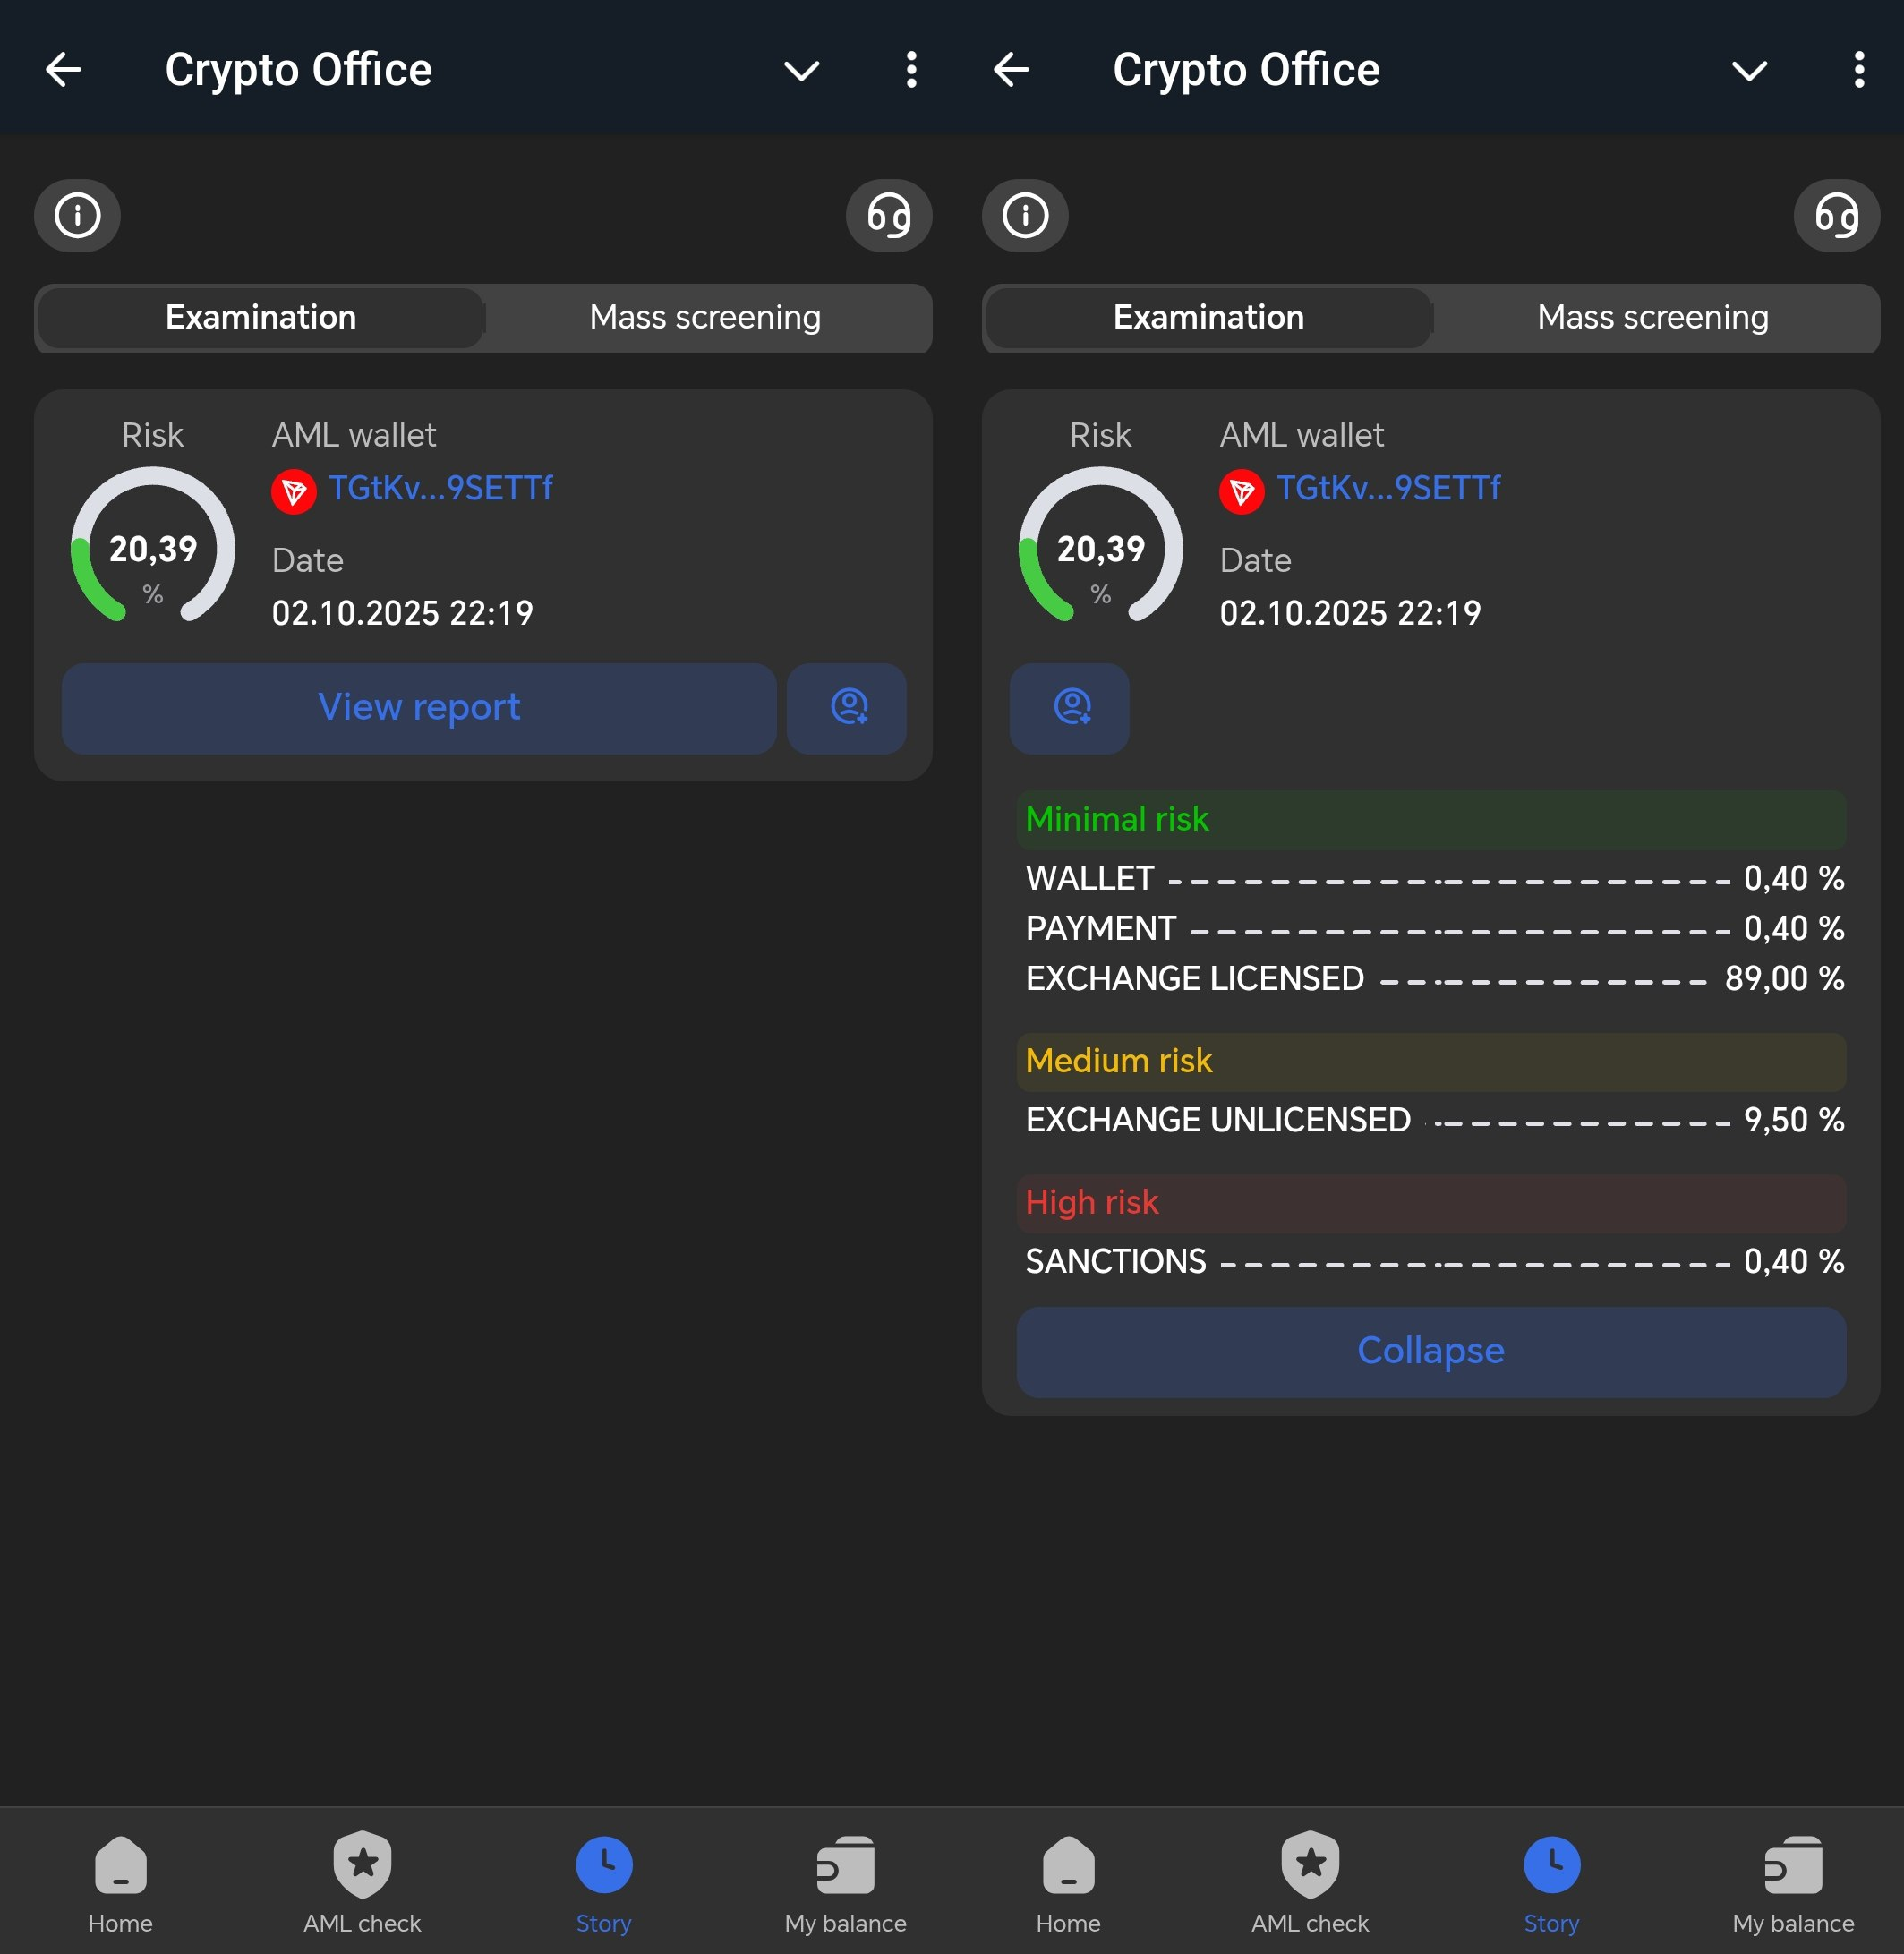This screenshot has width=1904, height=1954.
Task: Add contact using the person-plus icon
Action: (846, 709)
